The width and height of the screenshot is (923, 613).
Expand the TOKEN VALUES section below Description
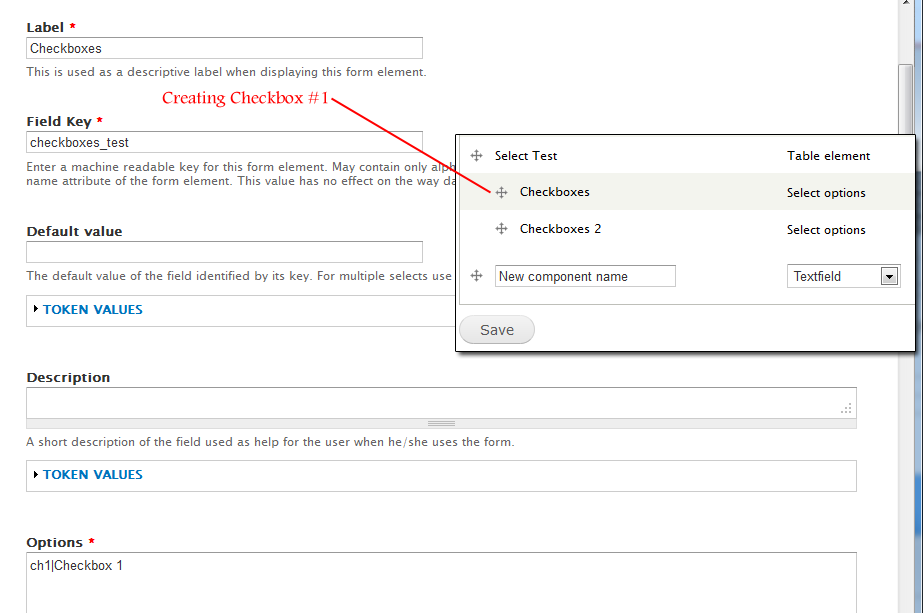click(x=90, y=475)
